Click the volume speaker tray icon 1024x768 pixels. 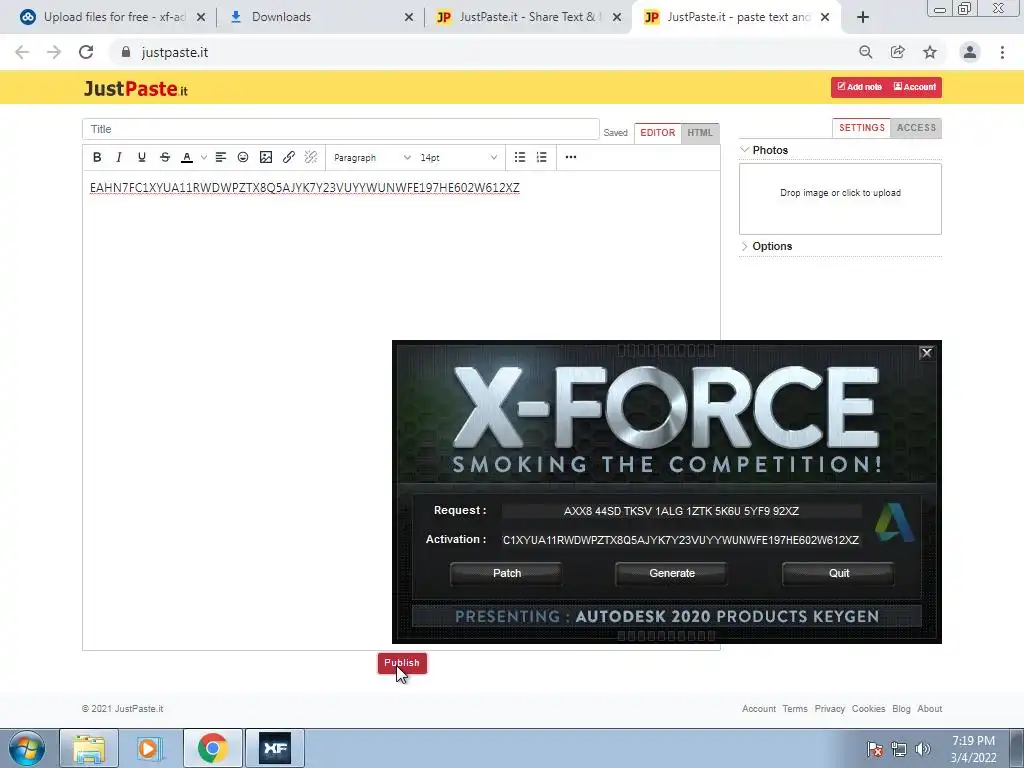922,749
